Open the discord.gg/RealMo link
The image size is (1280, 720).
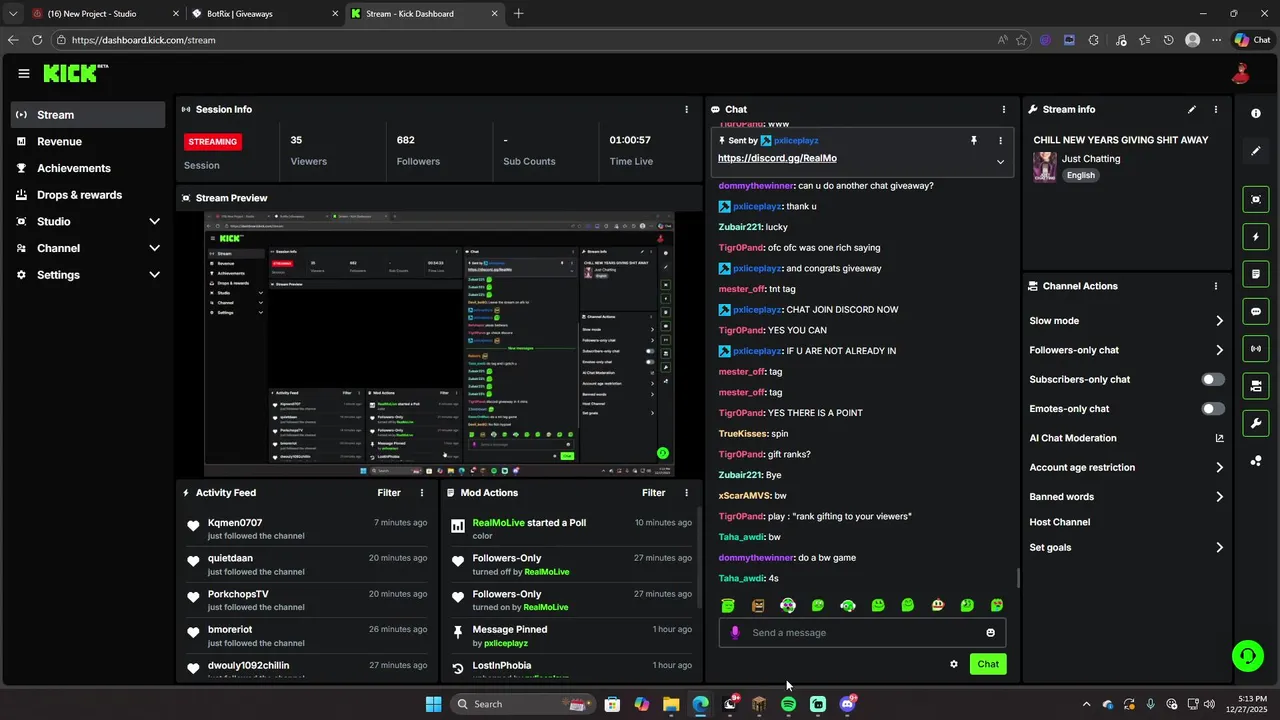coord(777,158)
